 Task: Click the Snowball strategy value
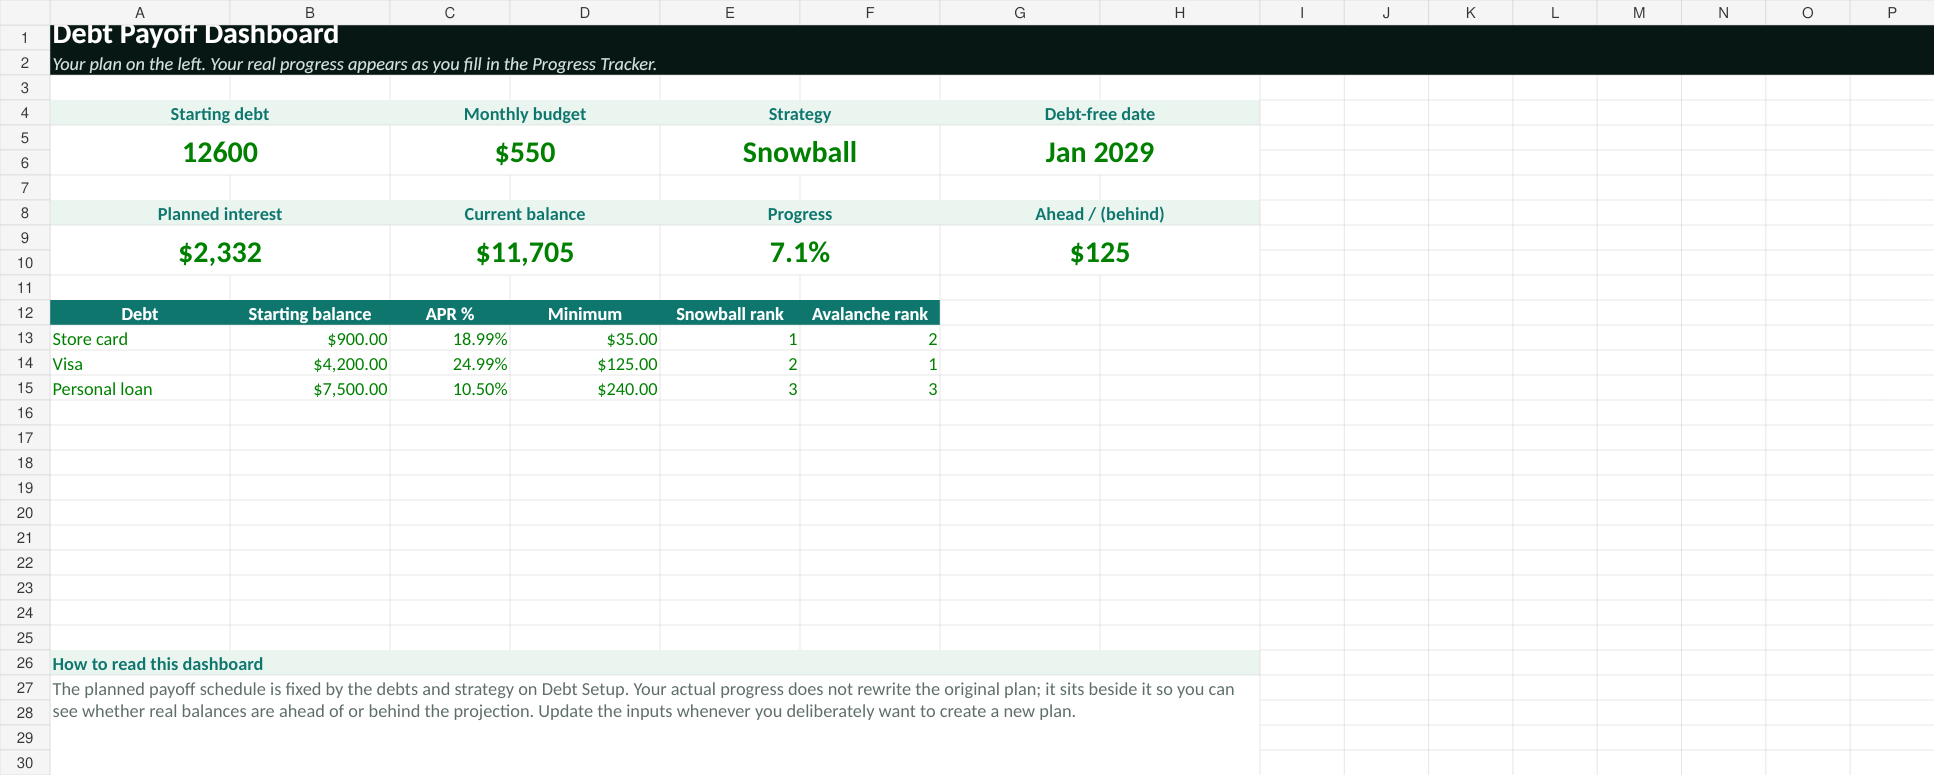[x=800, y=152]
